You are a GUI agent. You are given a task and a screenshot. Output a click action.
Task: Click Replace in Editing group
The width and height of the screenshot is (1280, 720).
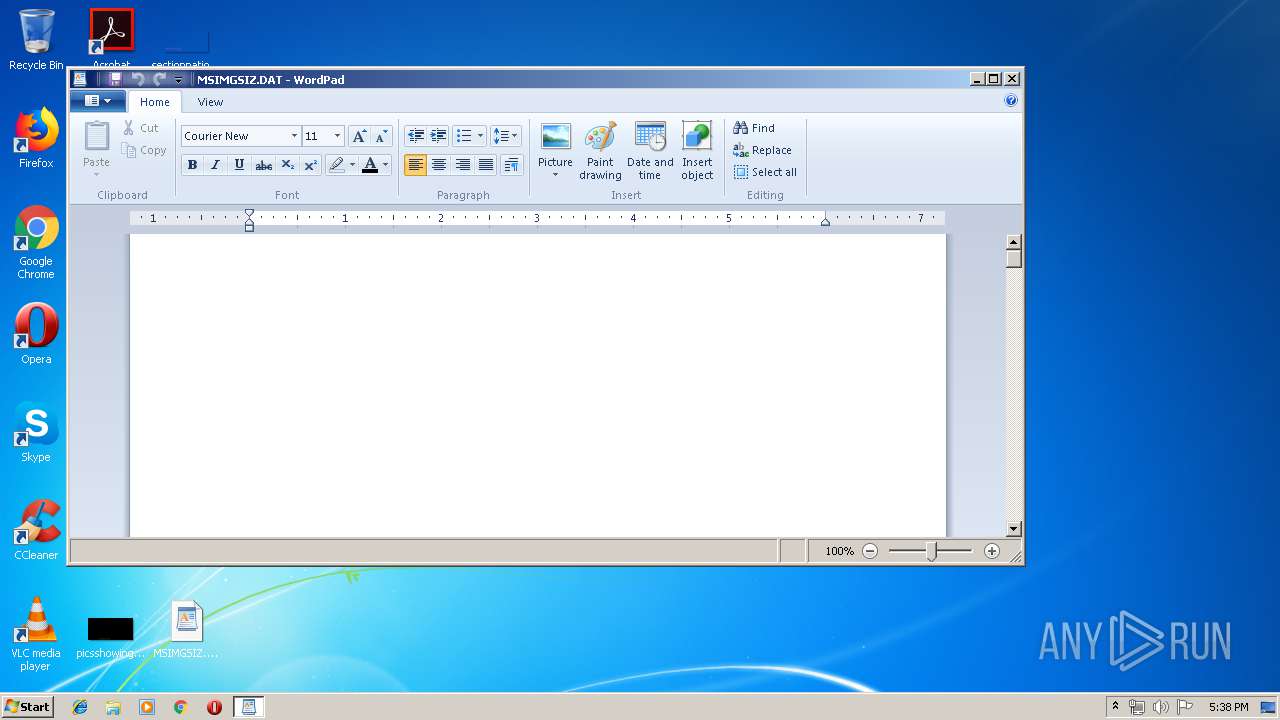762,150
